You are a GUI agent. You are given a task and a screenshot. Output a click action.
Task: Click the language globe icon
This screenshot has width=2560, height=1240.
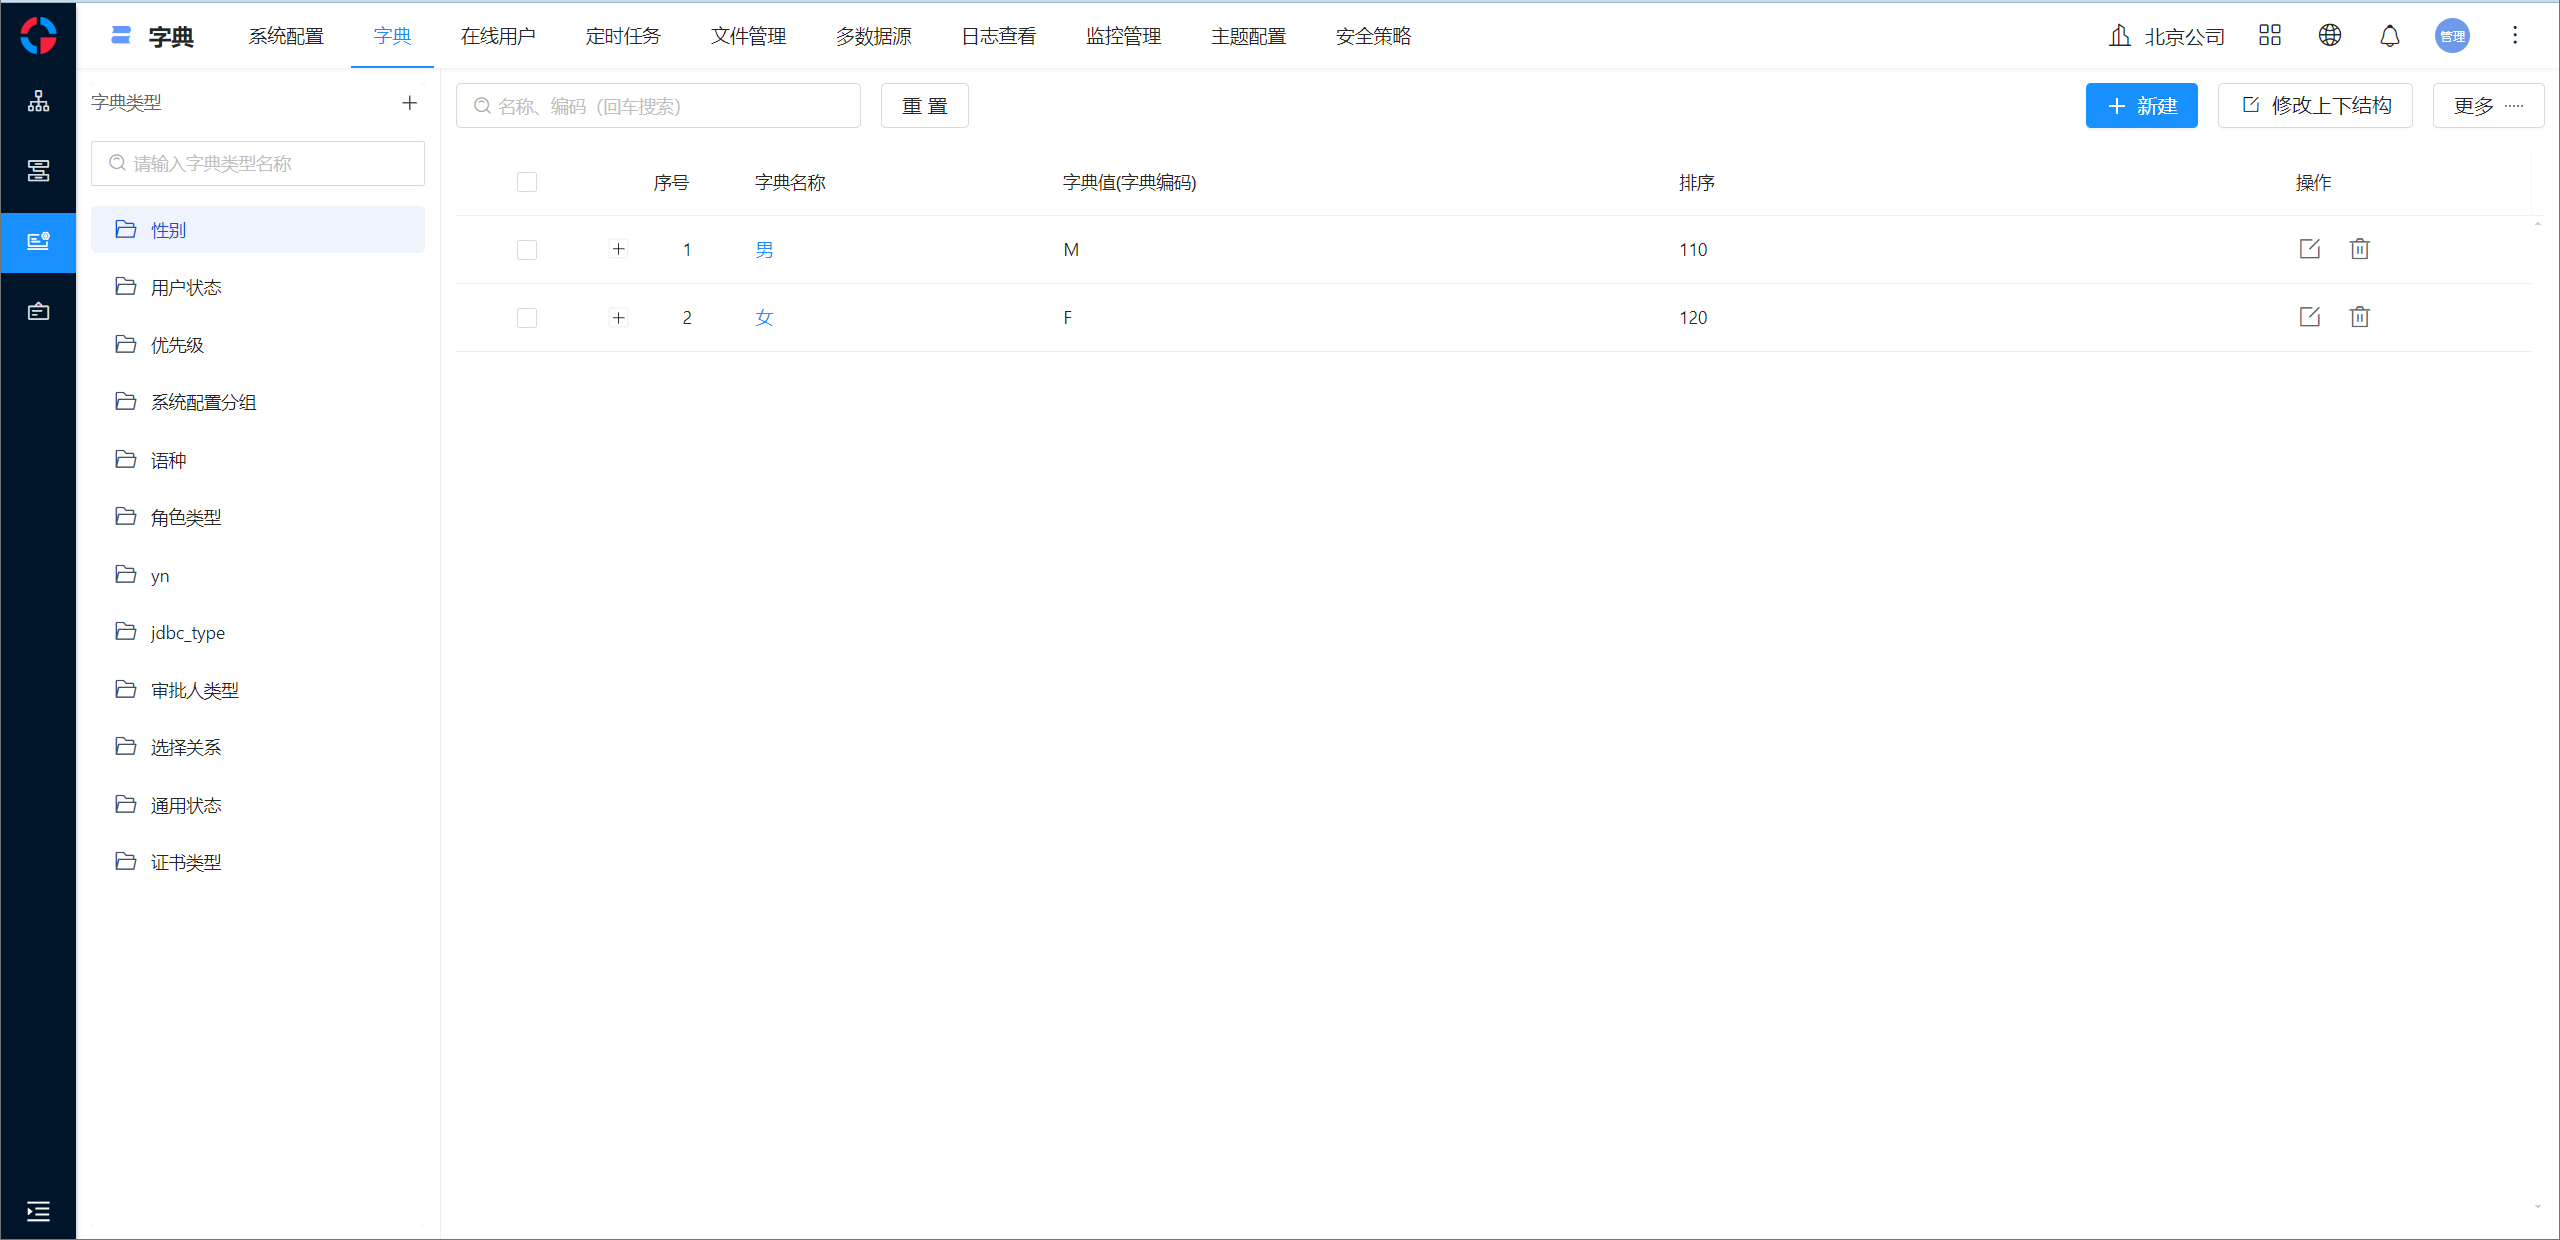[2329, 36]
